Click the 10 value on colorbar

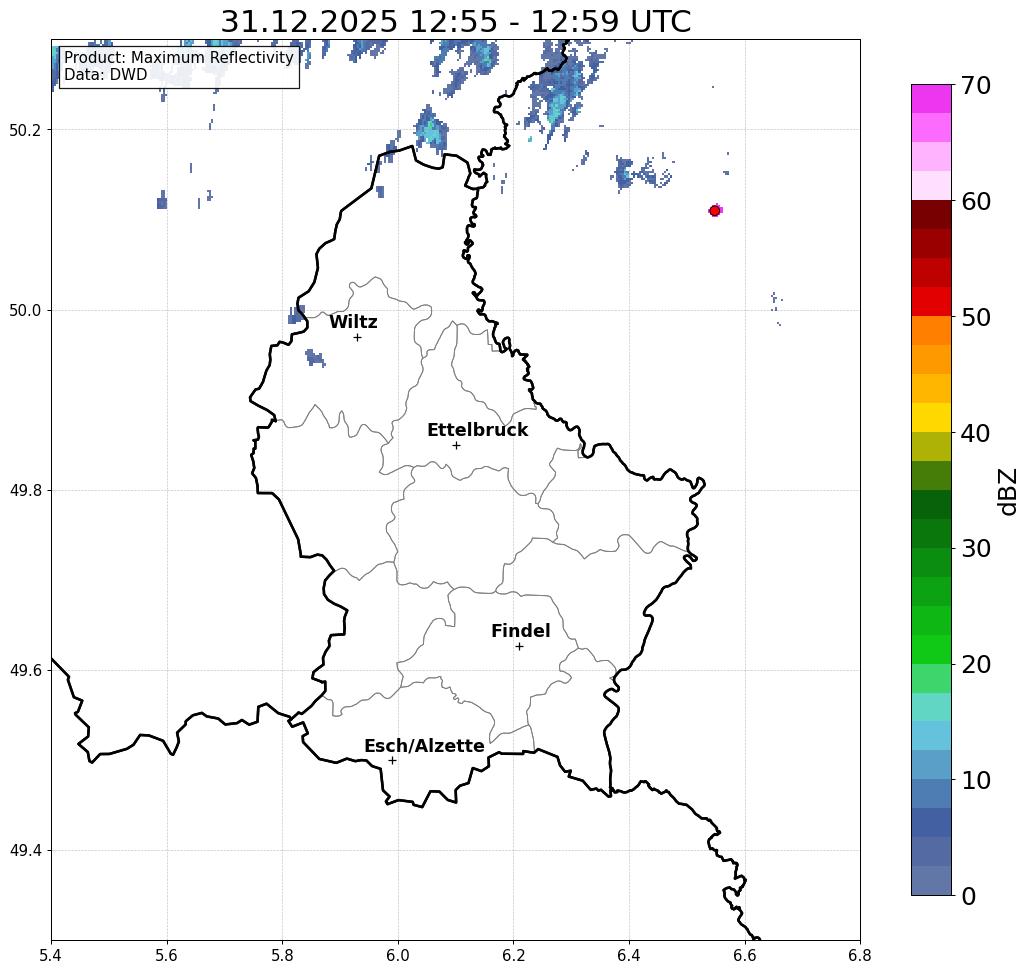pyautogui.click(x=976, y=780)
